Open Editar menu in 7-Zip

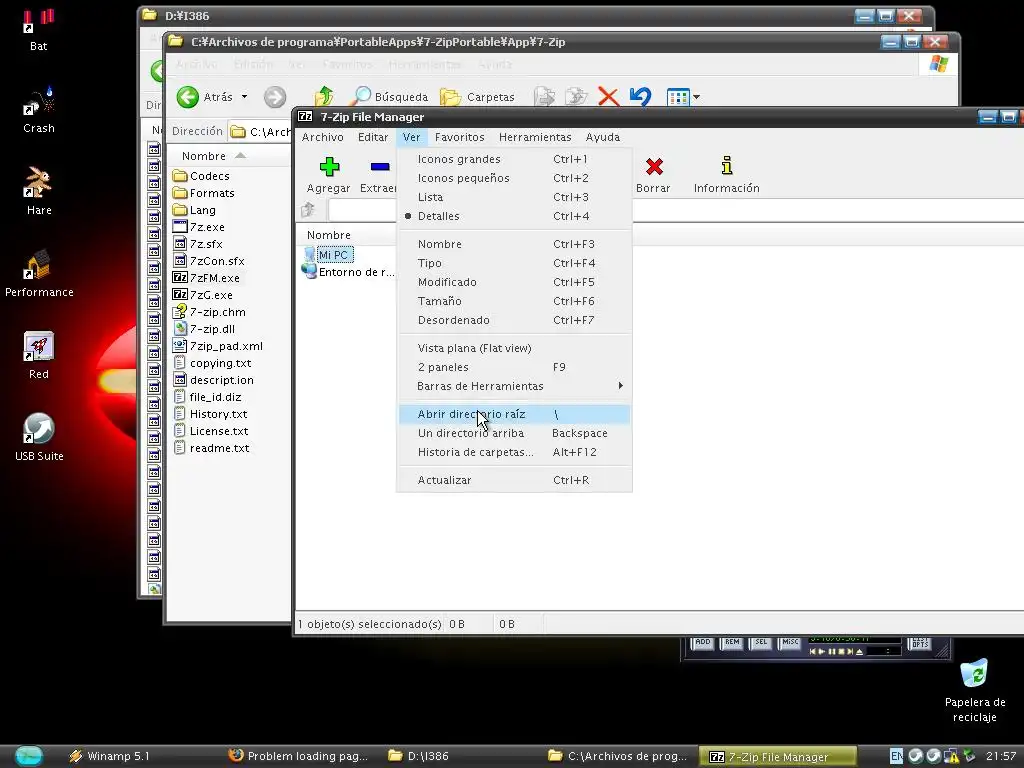[x=373, y=137]
